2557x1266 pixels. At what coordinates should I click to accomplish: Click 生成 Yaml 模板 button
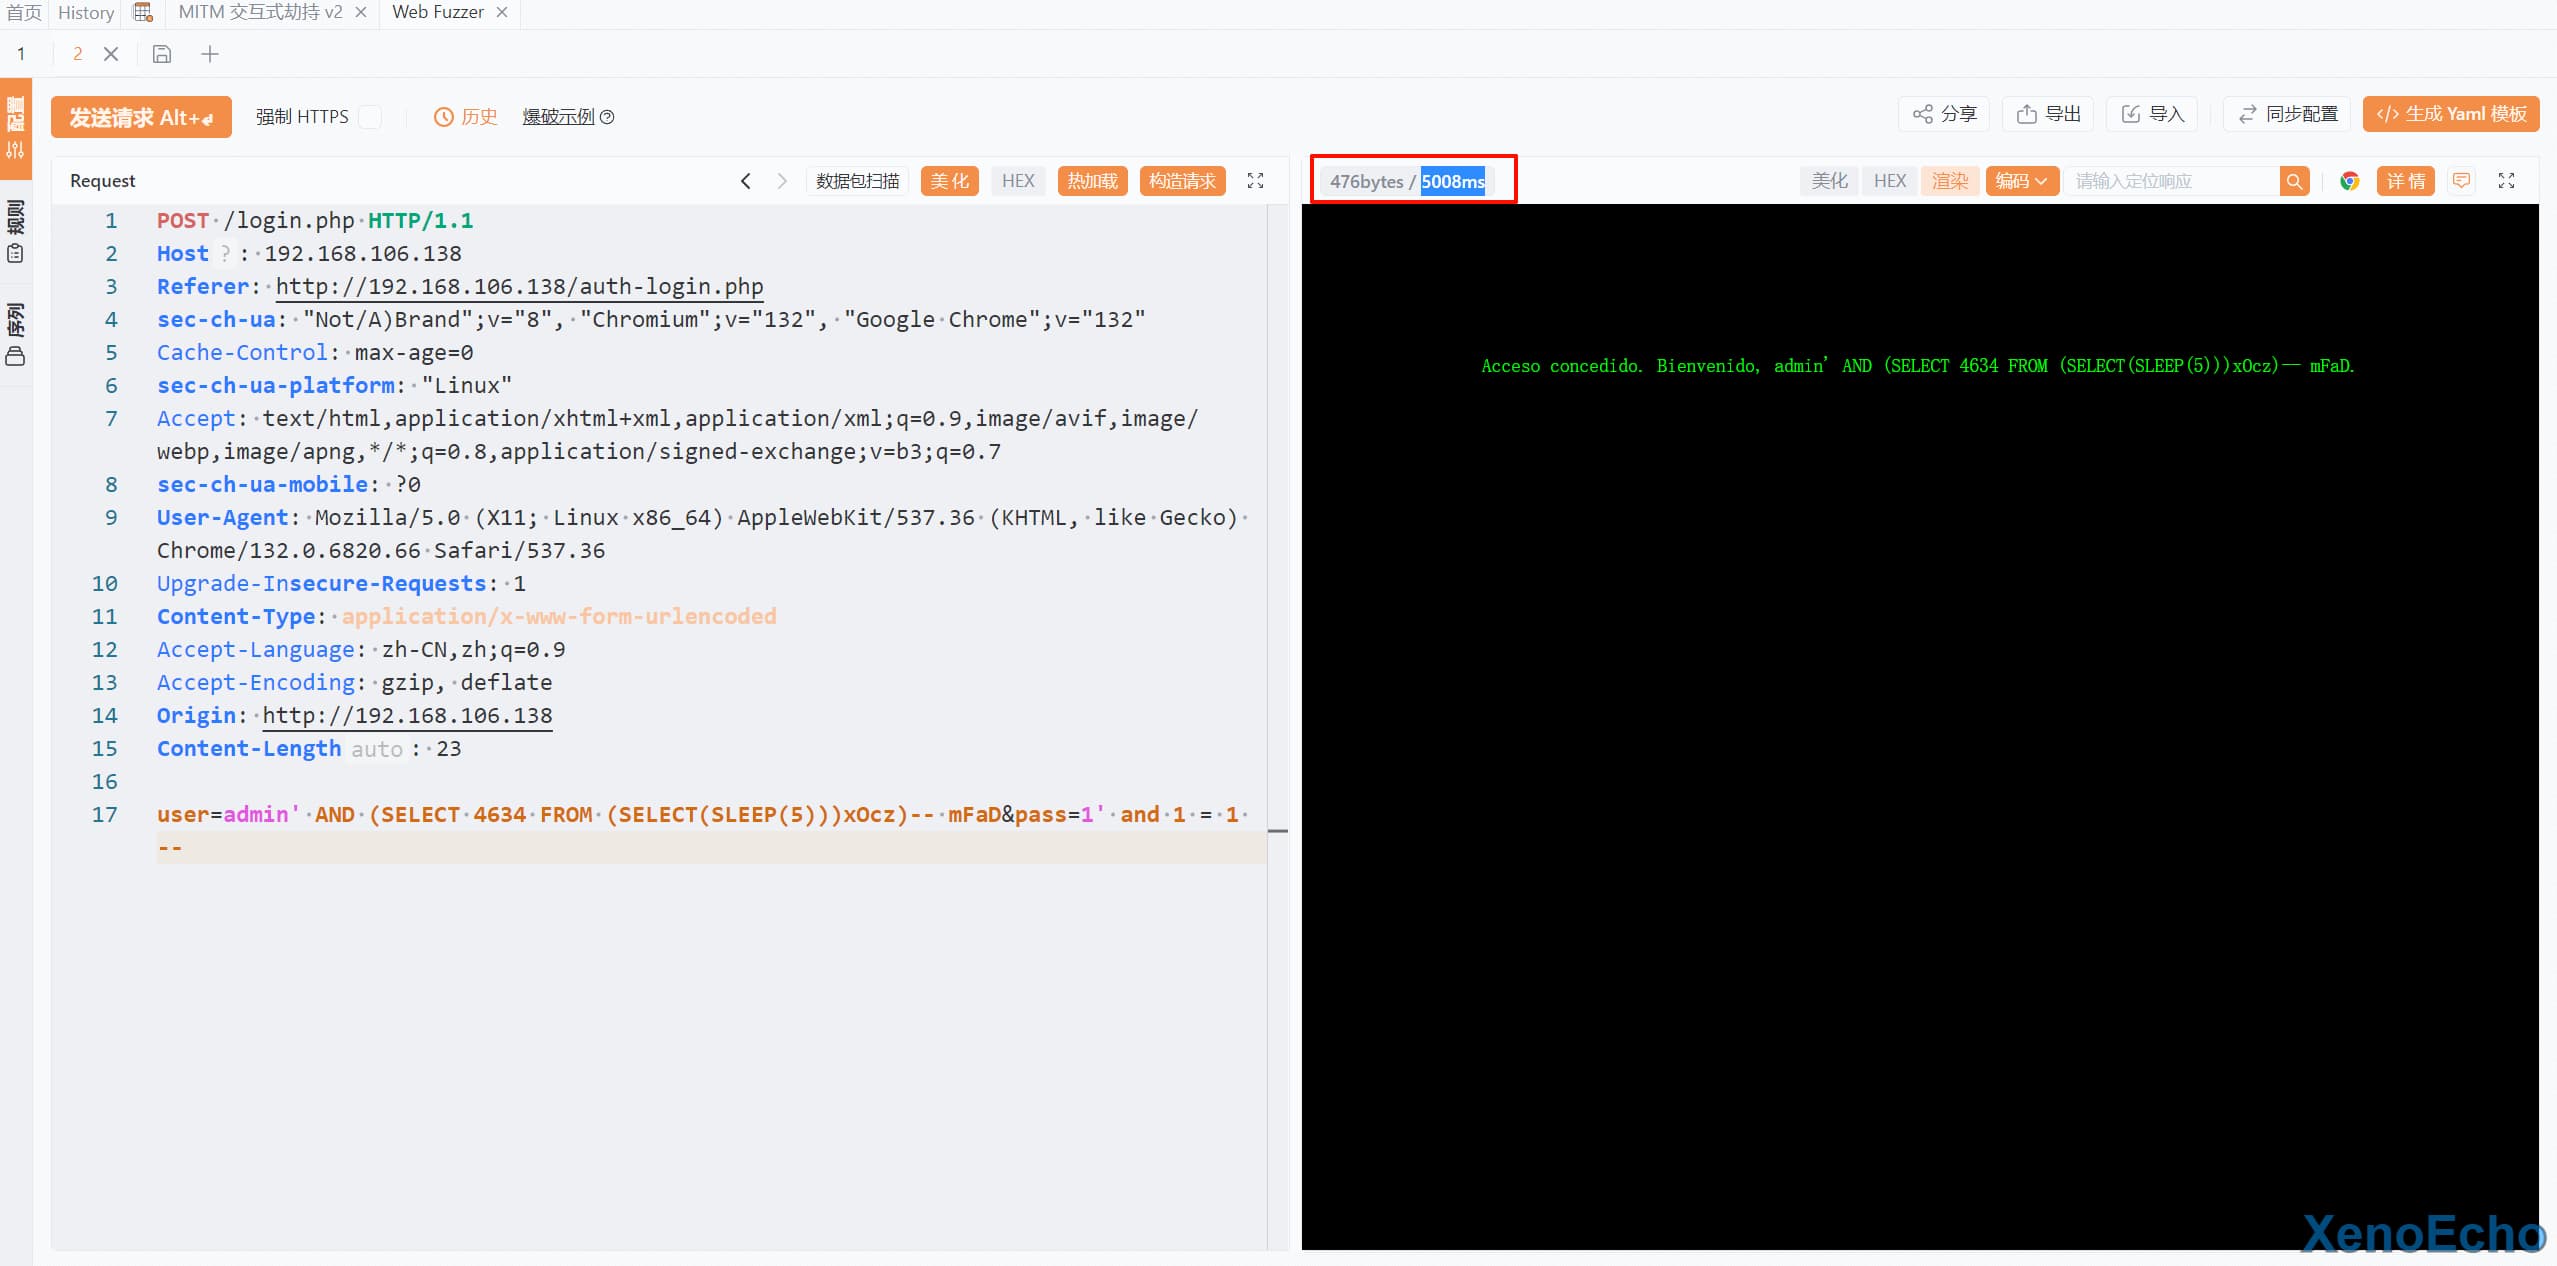point(2451,114)
